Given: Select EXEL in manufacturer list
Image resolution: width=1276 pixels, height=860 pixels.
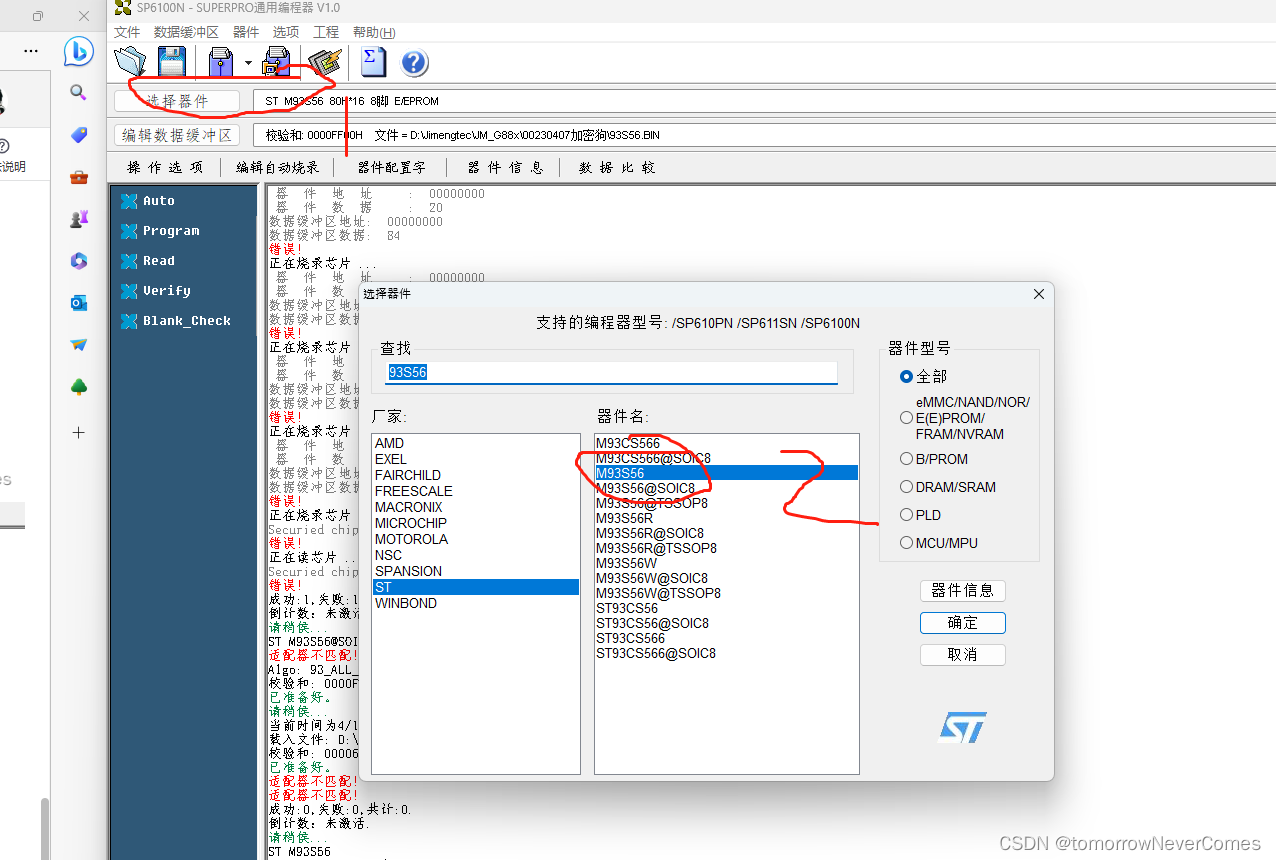Looking at the screenshot, I should pyautogui.click(x=475, y=459).
